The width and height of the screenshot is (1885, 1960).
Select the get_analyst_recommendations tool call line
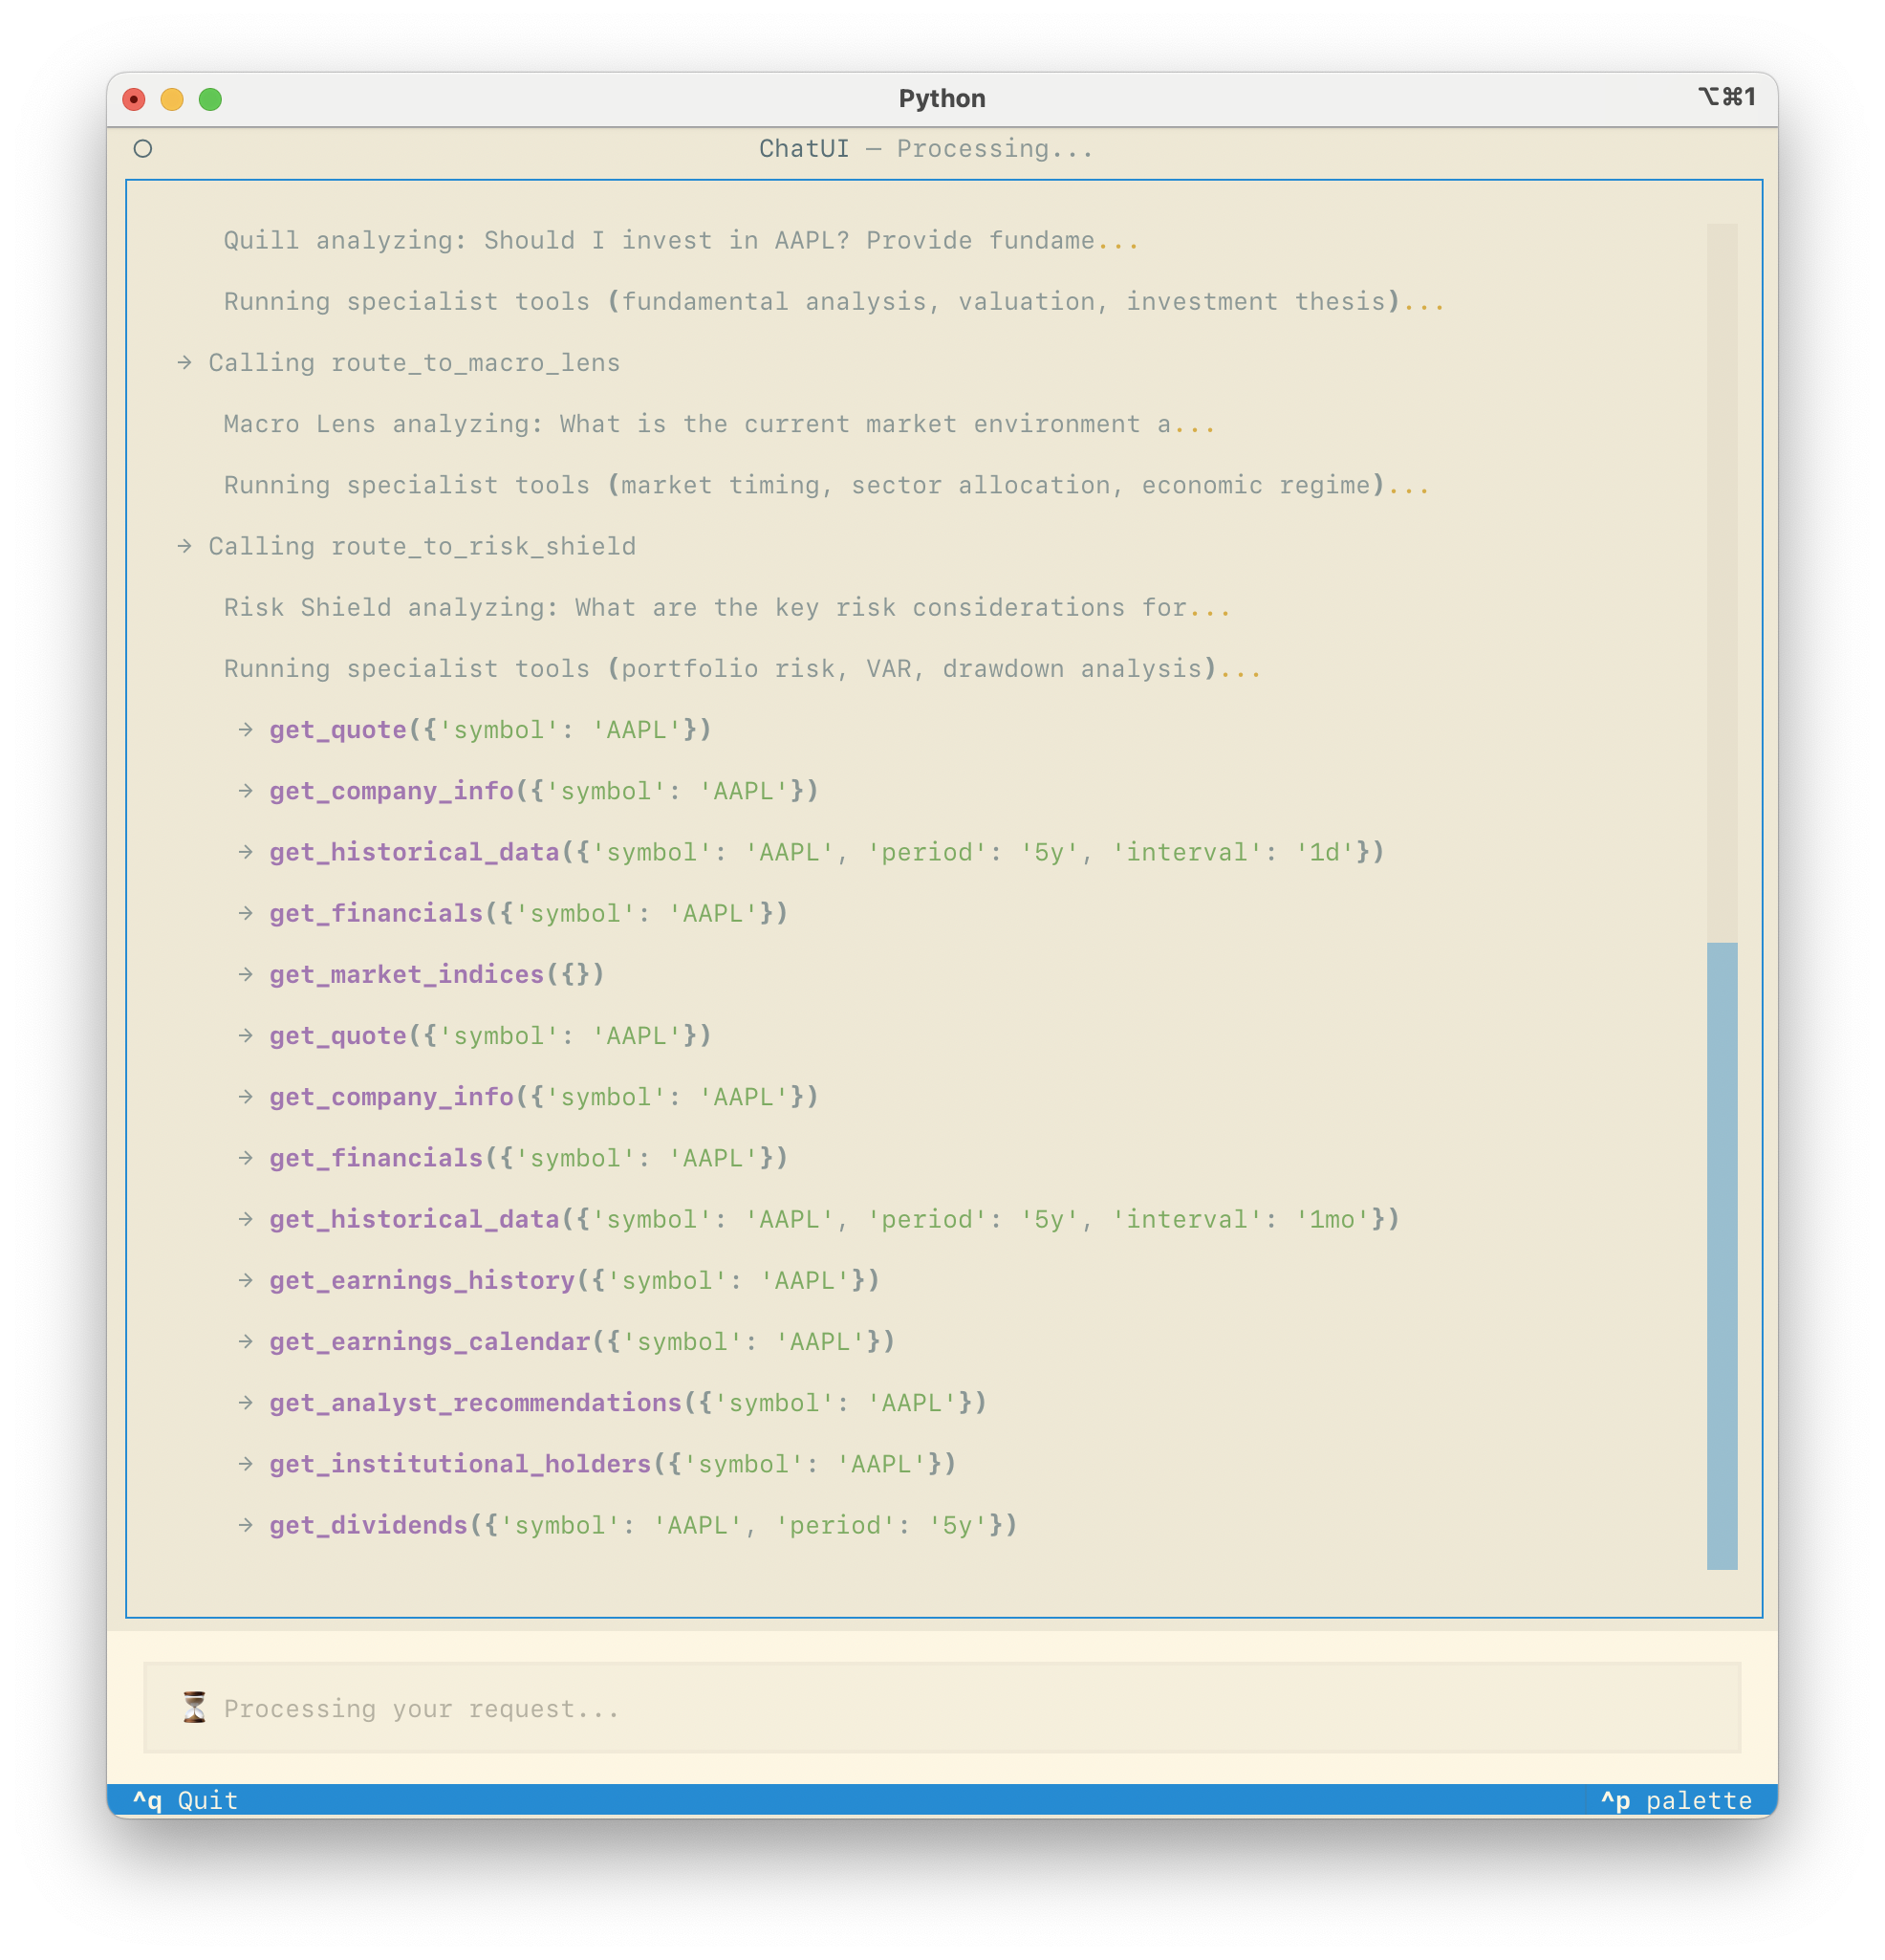tap(627, 1403)
